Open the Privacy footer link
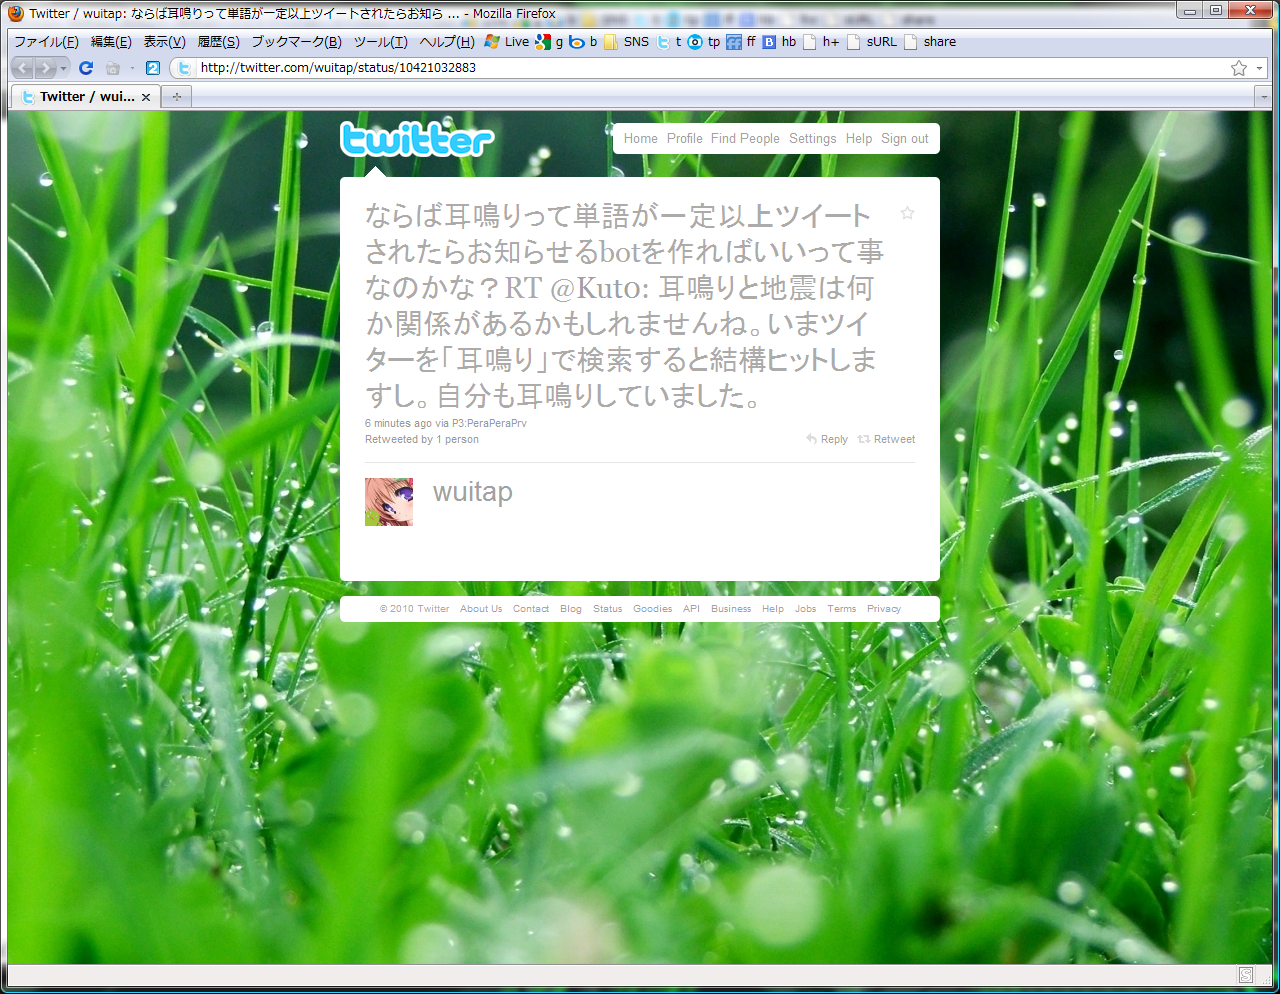This screenshot has width=1280, height=994. pos(884,609)
